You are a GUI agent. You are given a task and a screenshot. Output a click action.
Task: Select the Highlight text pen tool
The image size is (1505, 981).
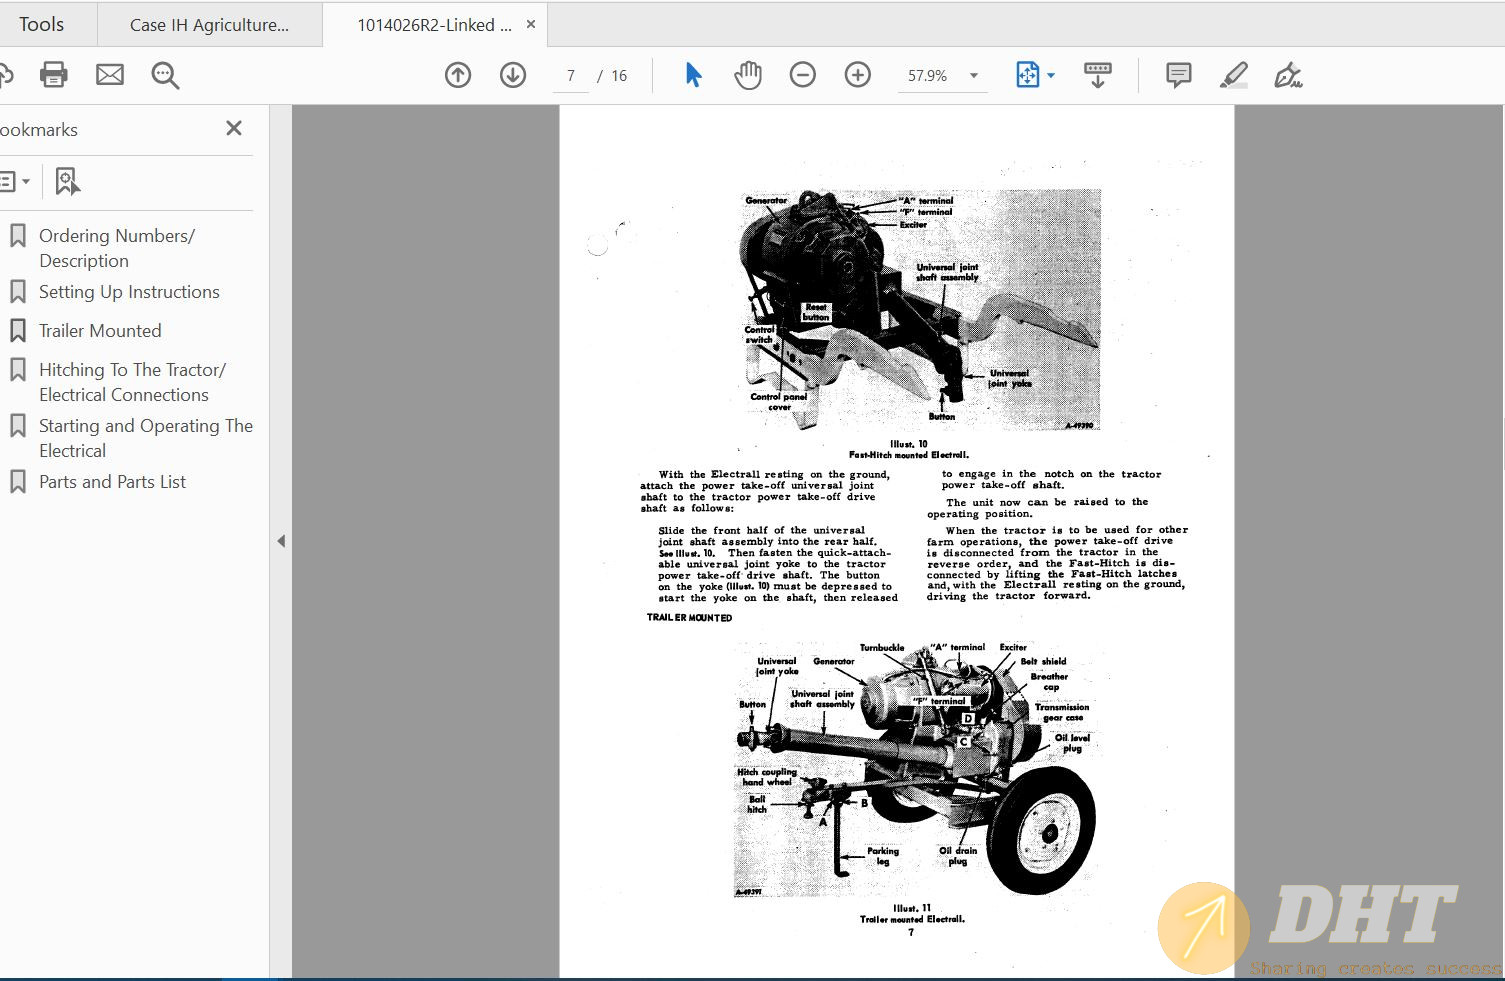pos(1234,75)
